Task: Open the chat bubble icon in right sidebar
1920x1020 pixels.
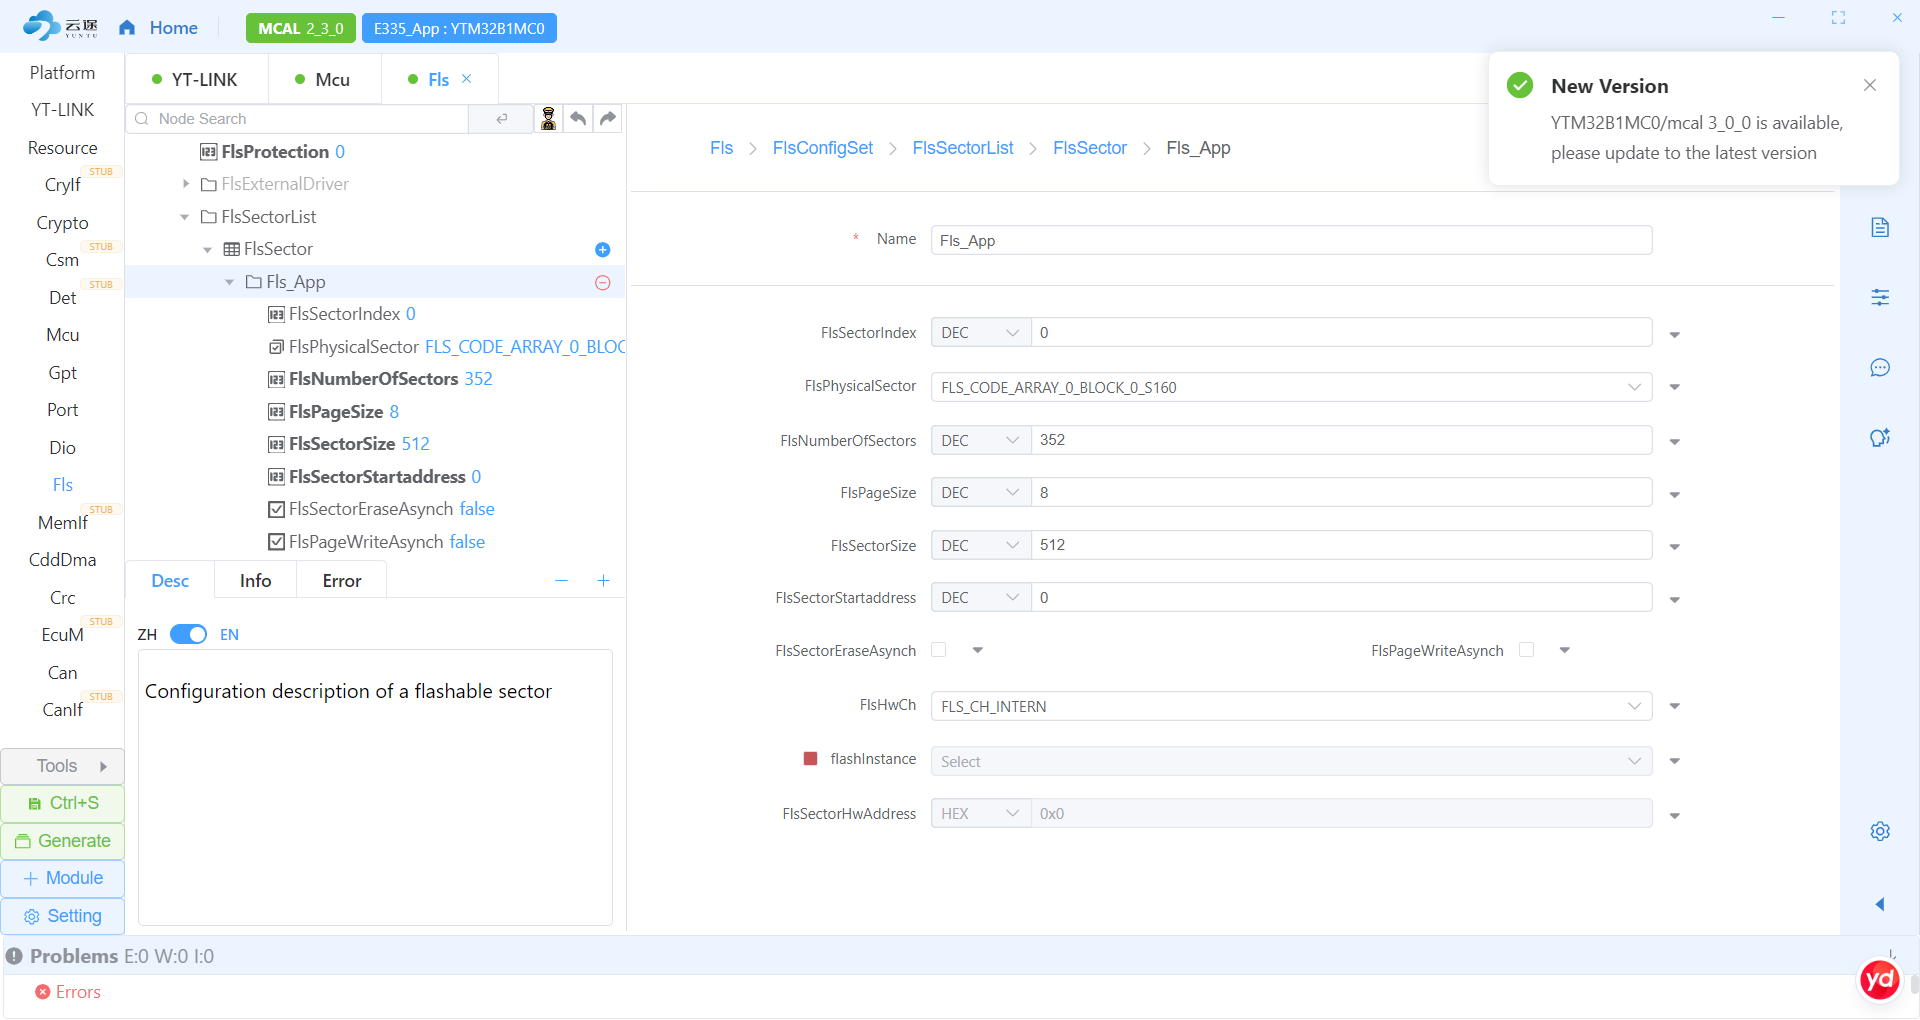Action: [x=1880, y=368]
